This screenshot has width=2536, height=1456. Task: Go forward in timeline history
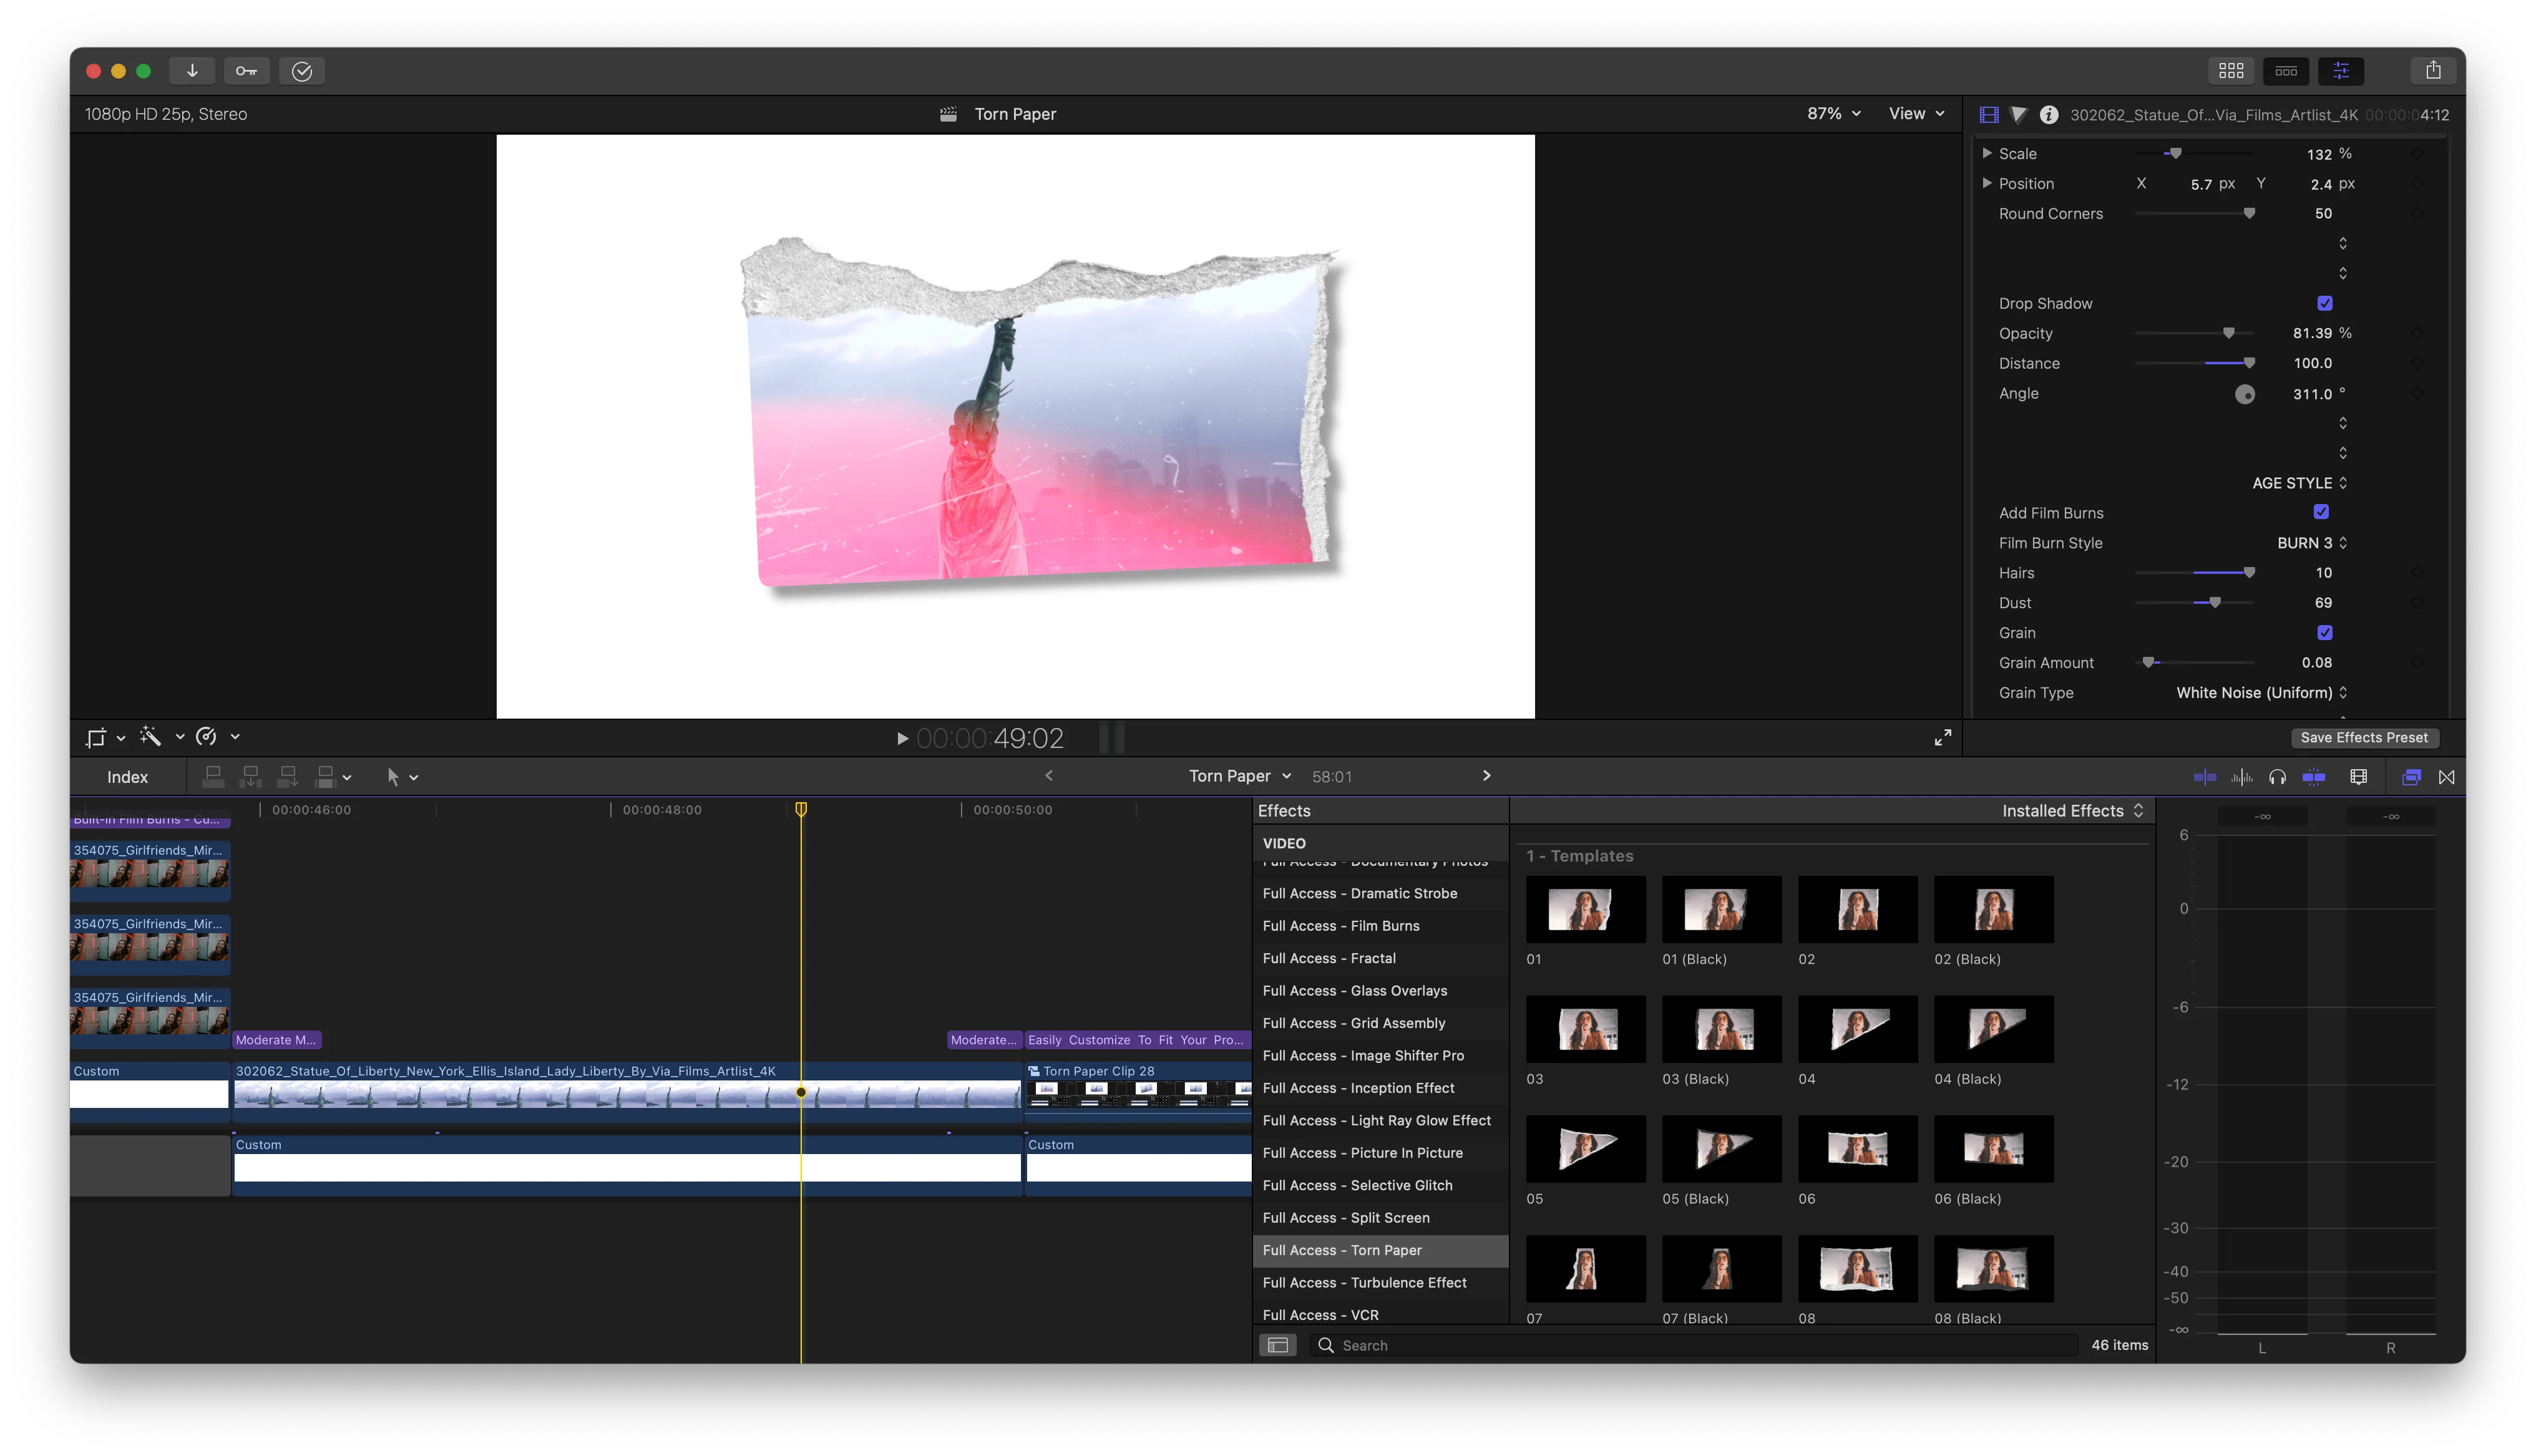(x=1486, y=775)
